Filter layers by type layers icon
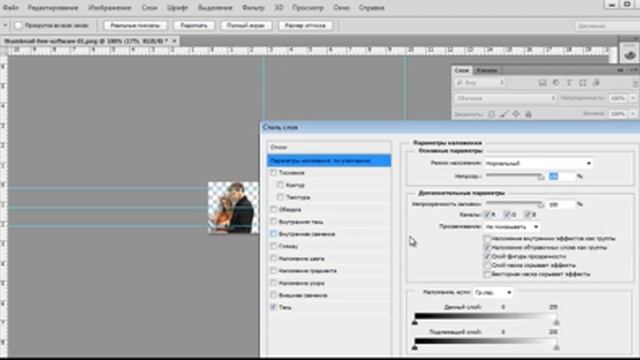 pos(569,83)
